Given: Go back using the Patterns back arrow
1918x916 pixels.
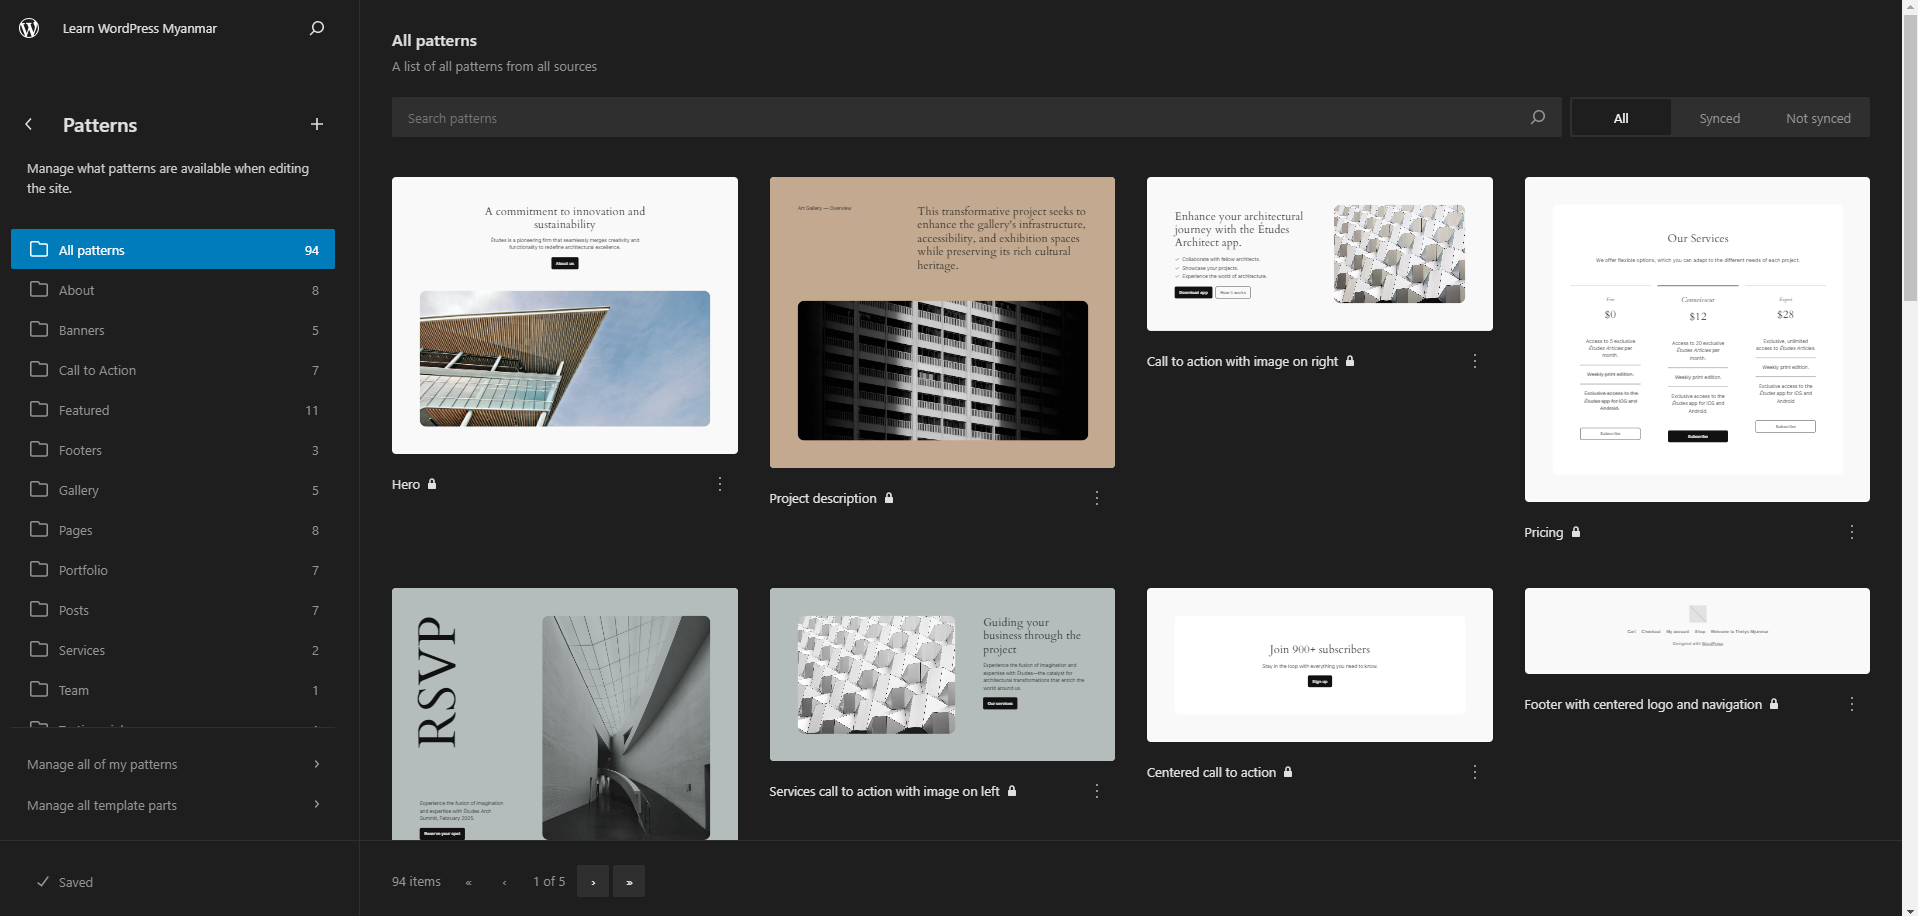Looking at the screenshot, I should [x=29, y=124].
